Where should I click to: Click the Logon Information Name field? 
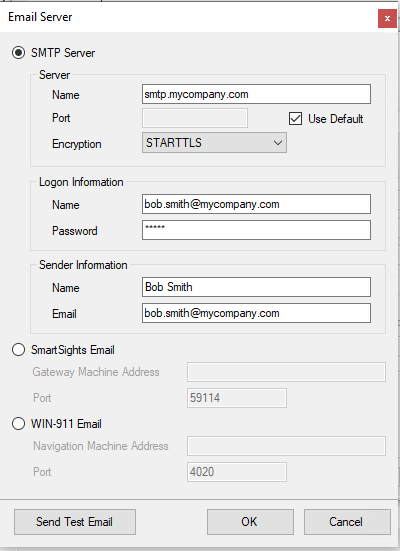256,204
